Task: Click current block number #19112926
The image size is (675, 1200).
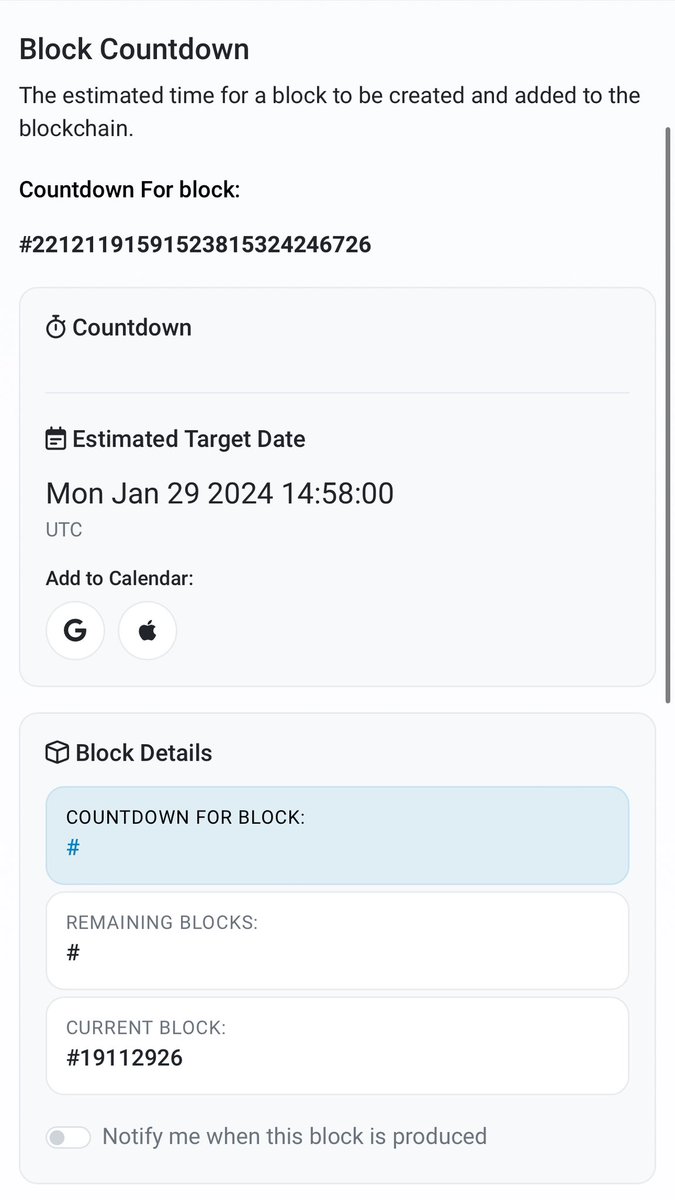Action: tap(124, 1058)
